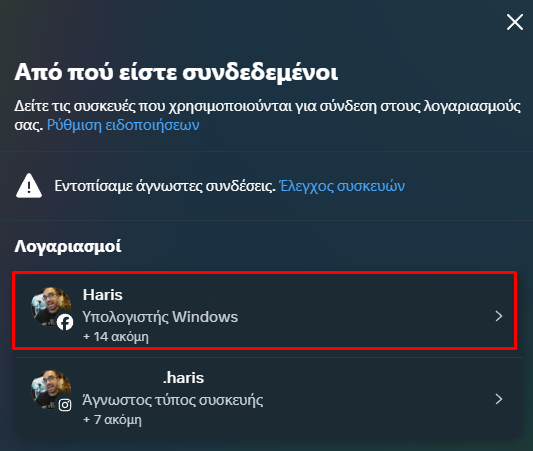
Task: Click the Από πού είστε συνδεδεμένοι title
Action: click(x=176, y=72)
